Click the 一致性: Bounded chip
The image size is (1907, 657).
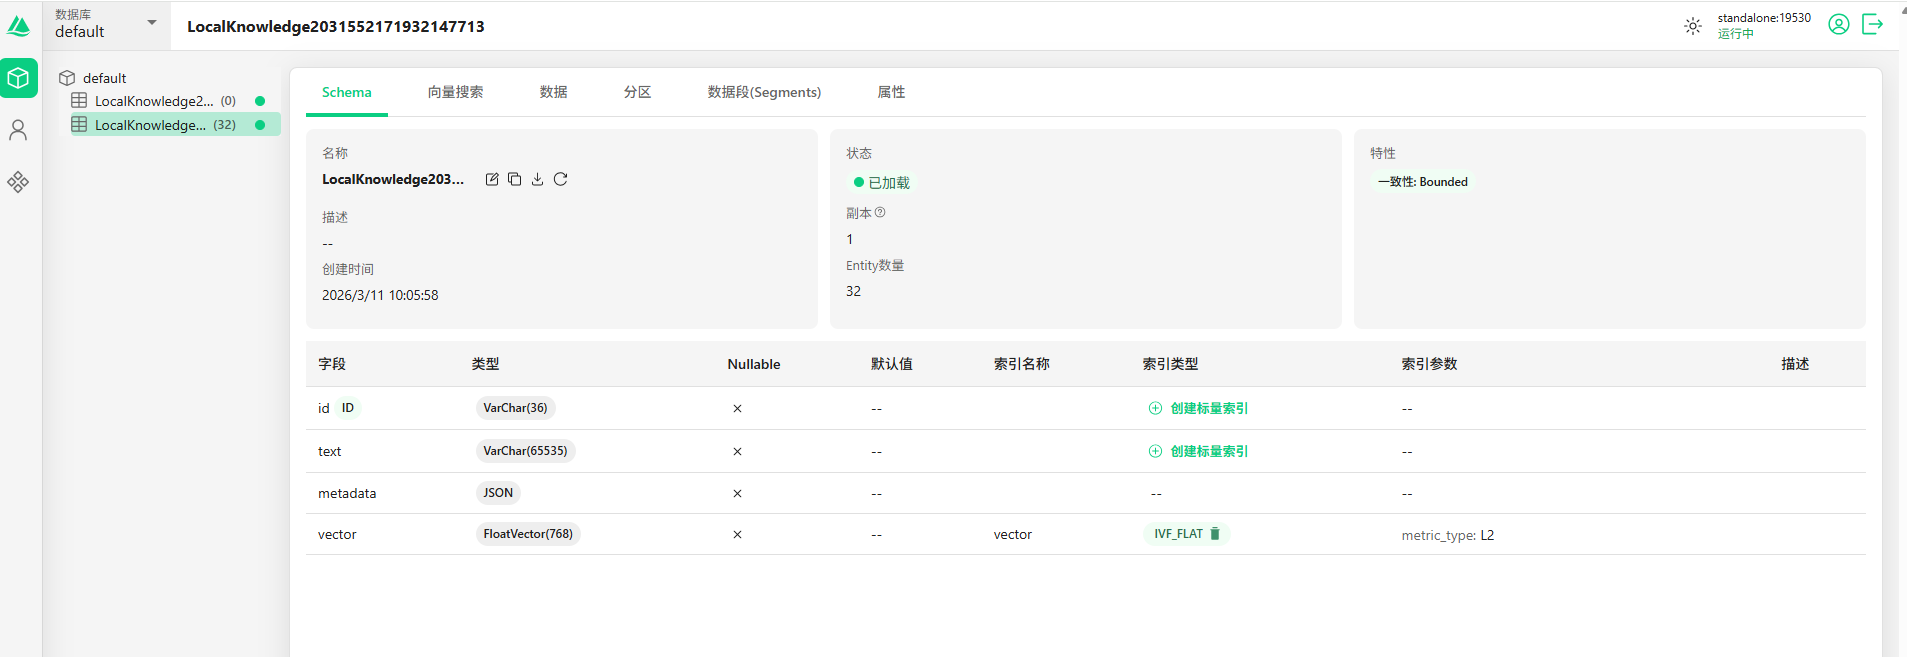(1423, 182)
